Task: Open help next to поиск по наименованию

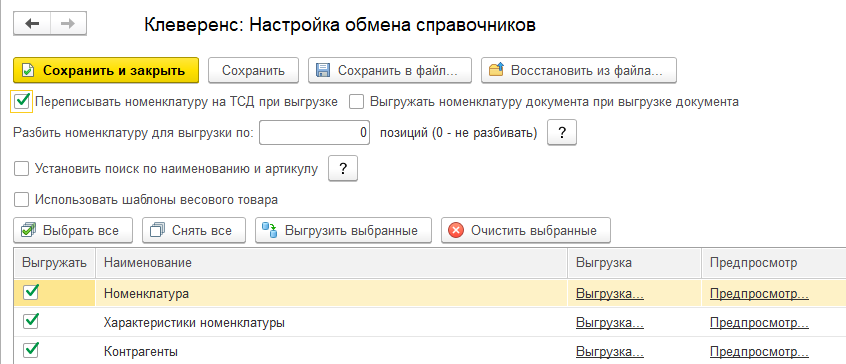Action: 343,169
